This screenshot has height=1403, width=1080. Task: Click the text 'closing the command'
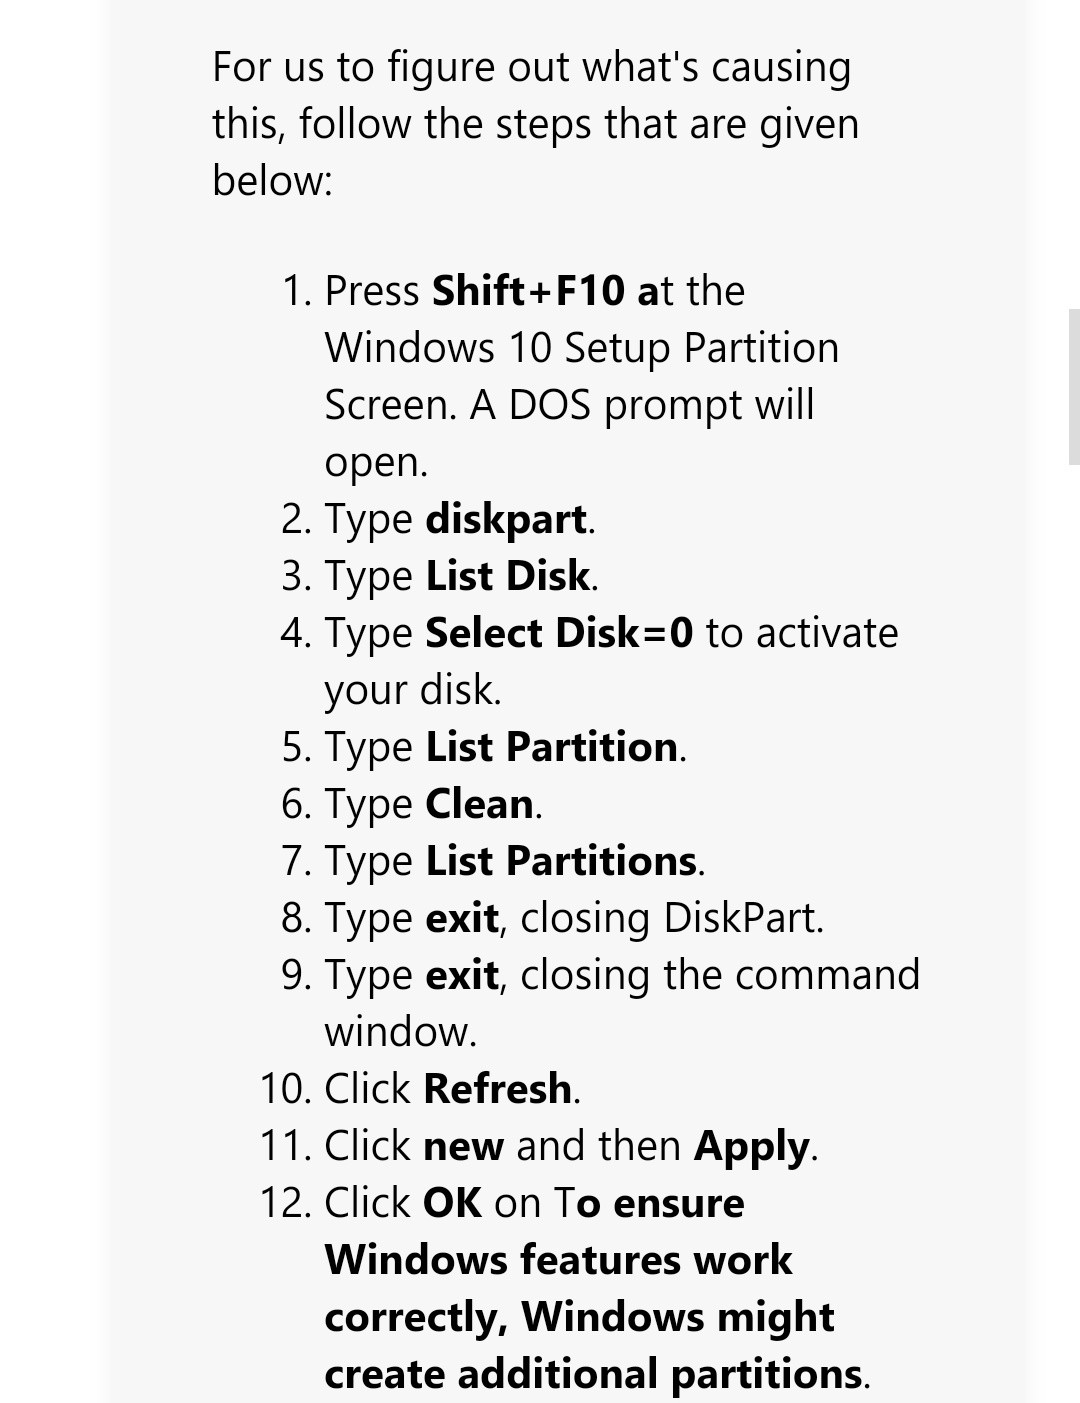point(720,975)
